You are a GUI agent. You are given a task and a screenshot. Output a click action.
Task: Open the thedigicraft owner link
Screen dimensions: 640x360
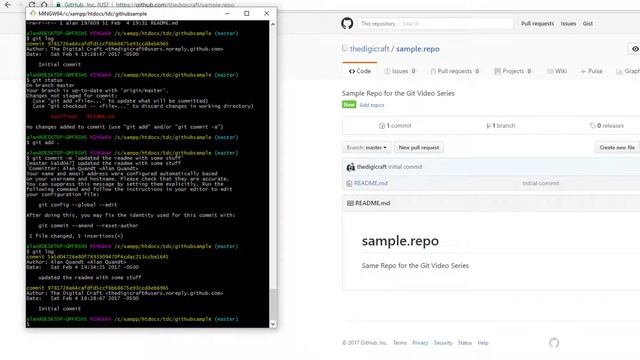pyautogui.click(x=369, y=49)
